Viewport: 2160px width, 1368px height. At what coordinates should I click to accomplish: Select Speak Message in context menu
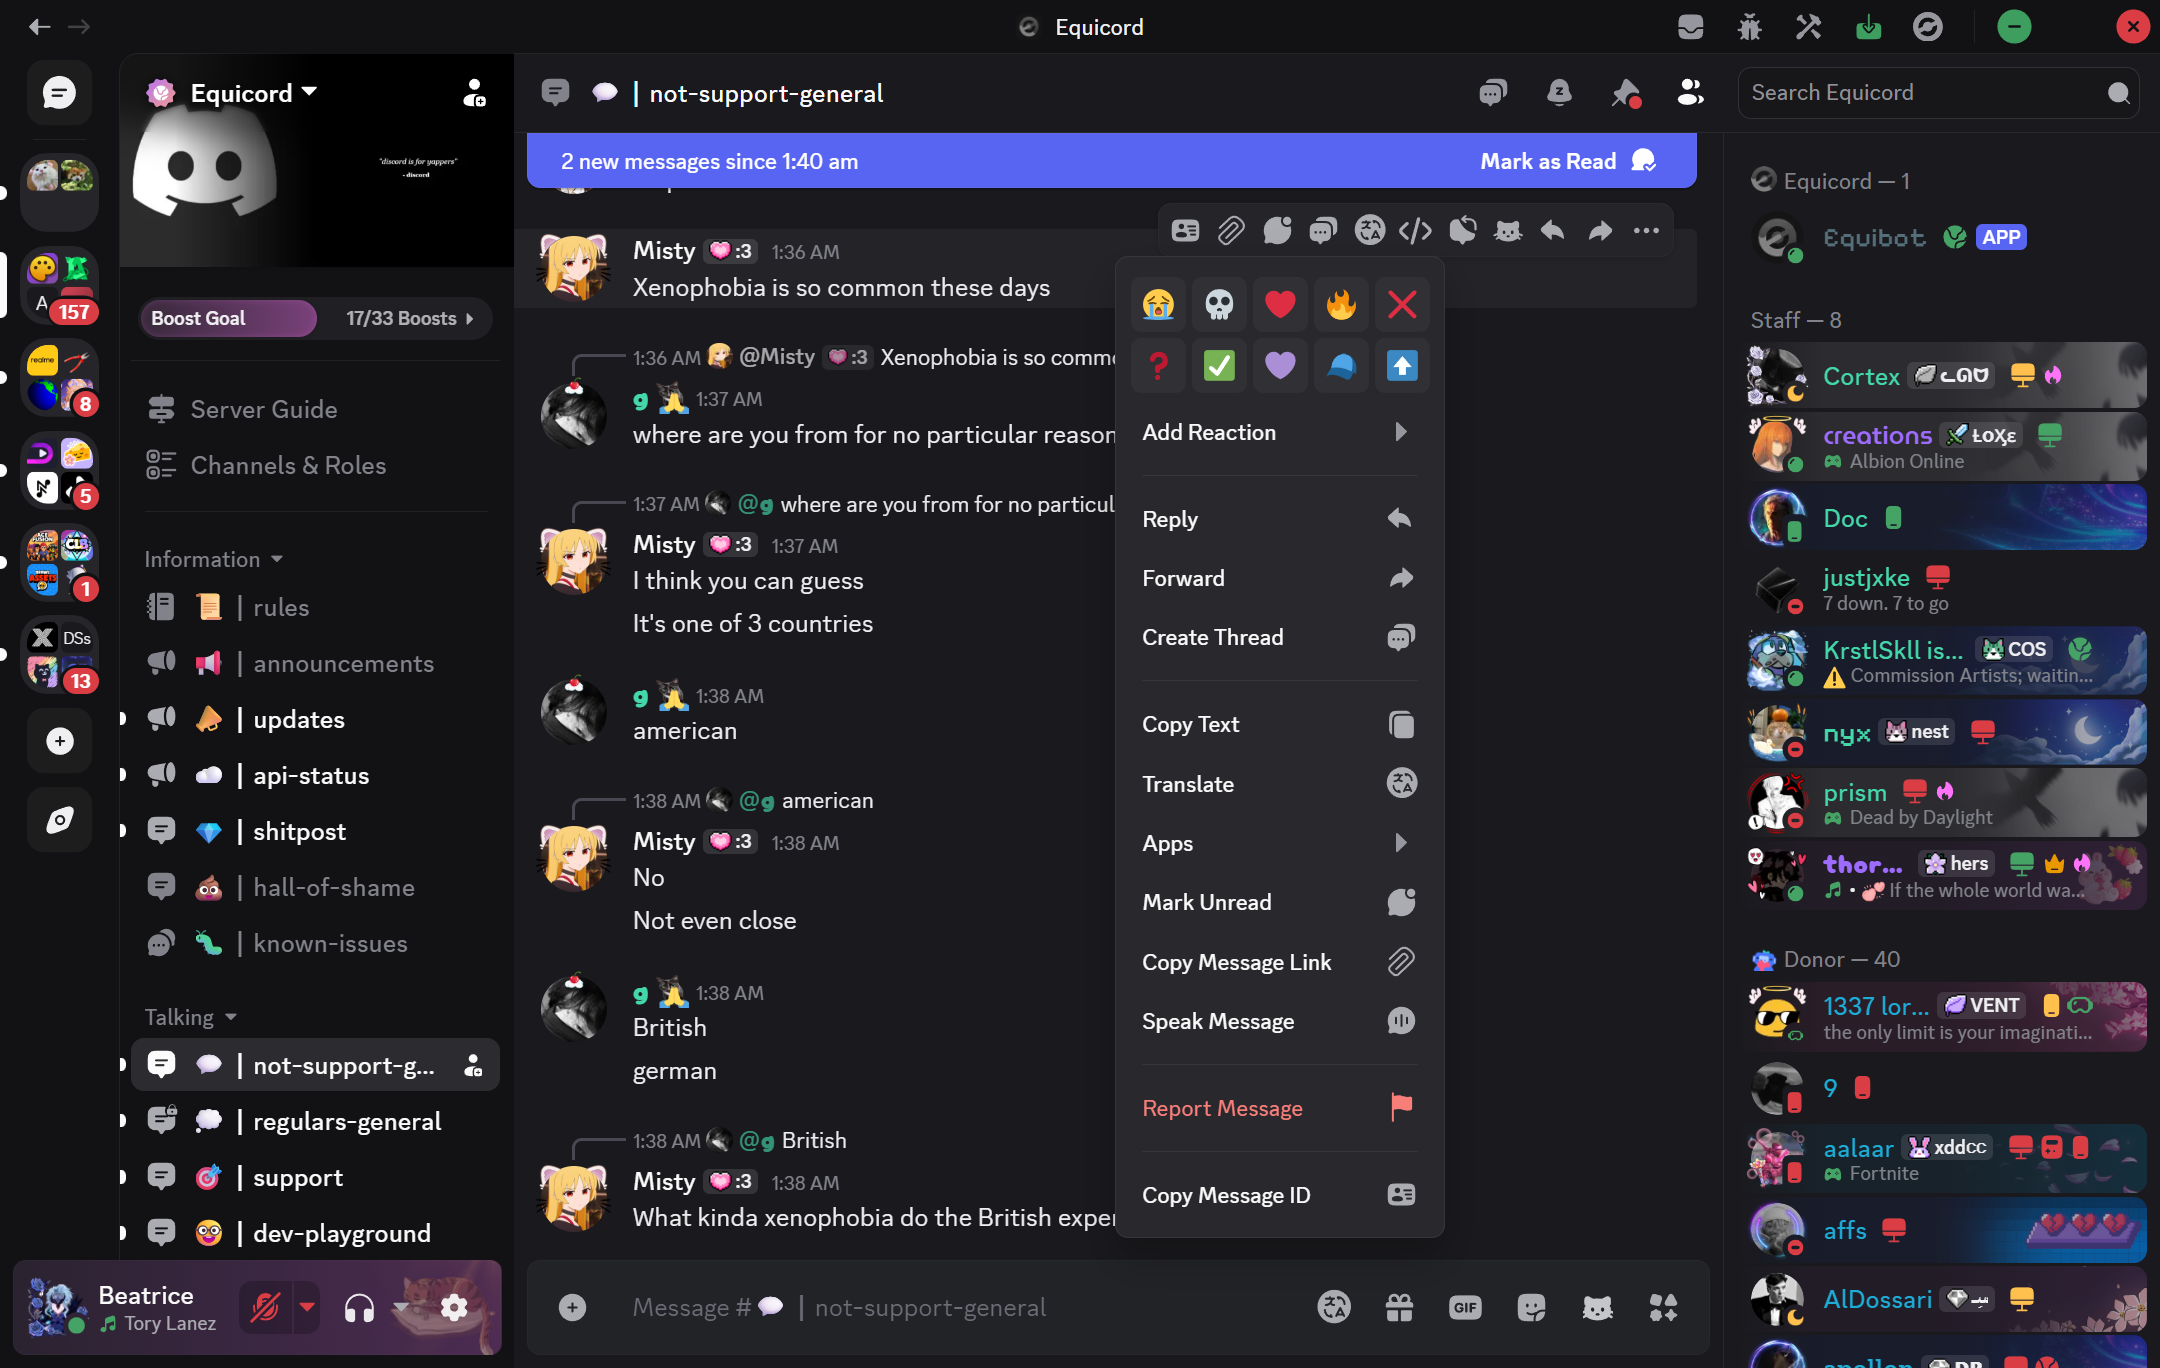[1280, 1021]
